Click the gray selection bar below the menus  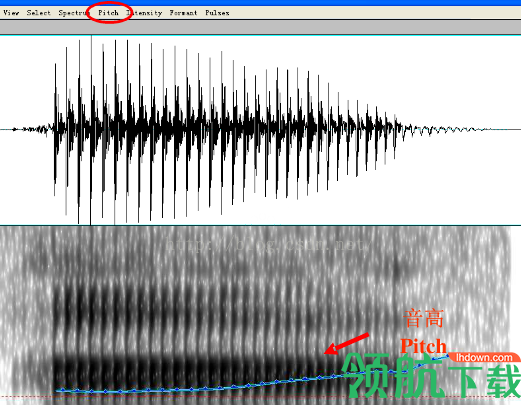pyautogui.click(x=260, y=27)
